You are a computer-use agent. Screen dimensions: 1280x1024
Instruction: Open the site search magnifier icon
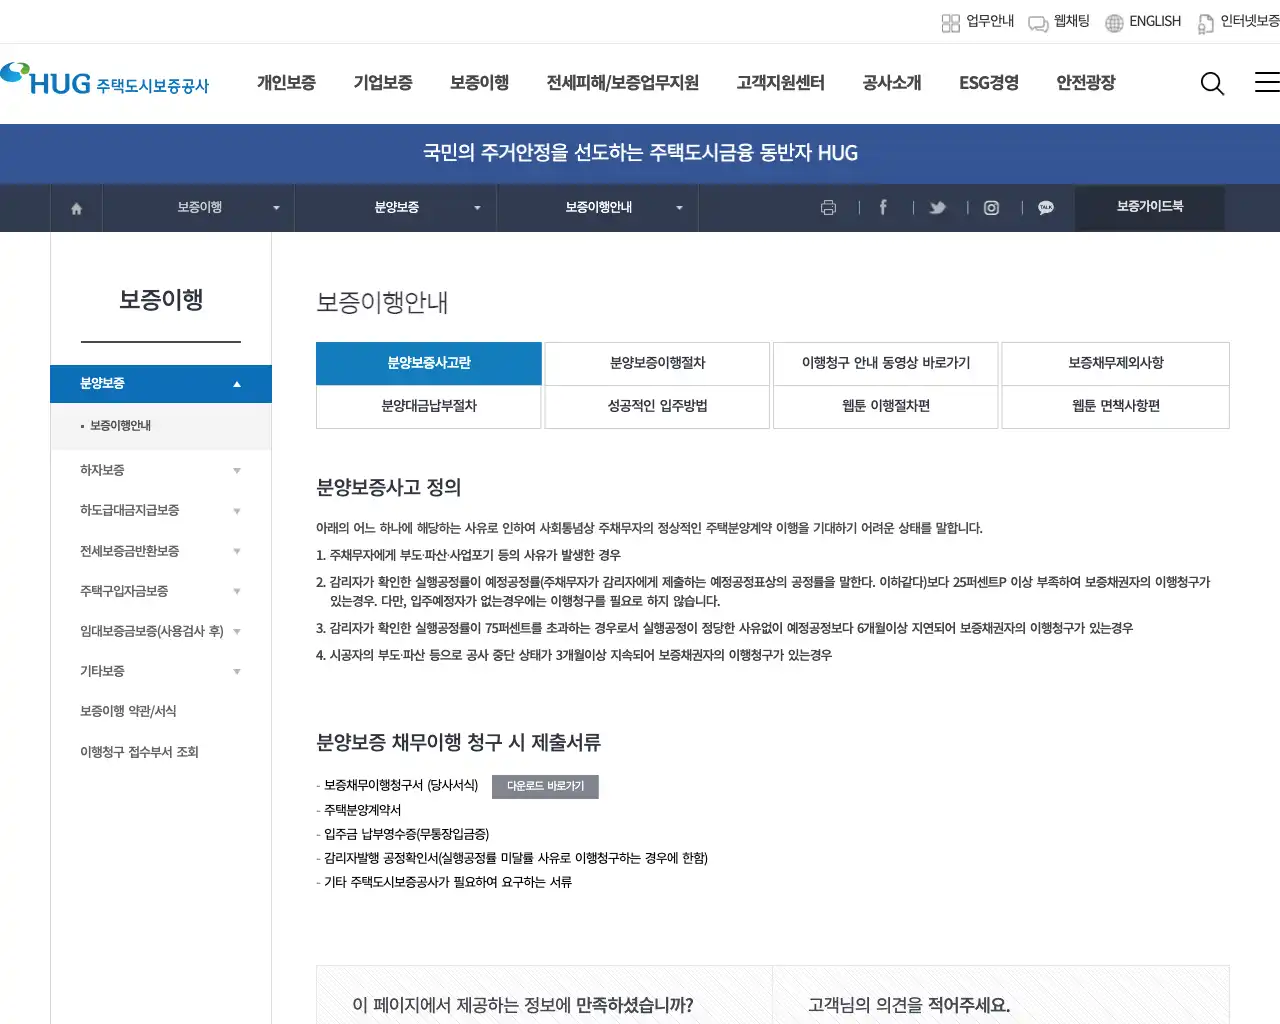[x=1212, y=84]
